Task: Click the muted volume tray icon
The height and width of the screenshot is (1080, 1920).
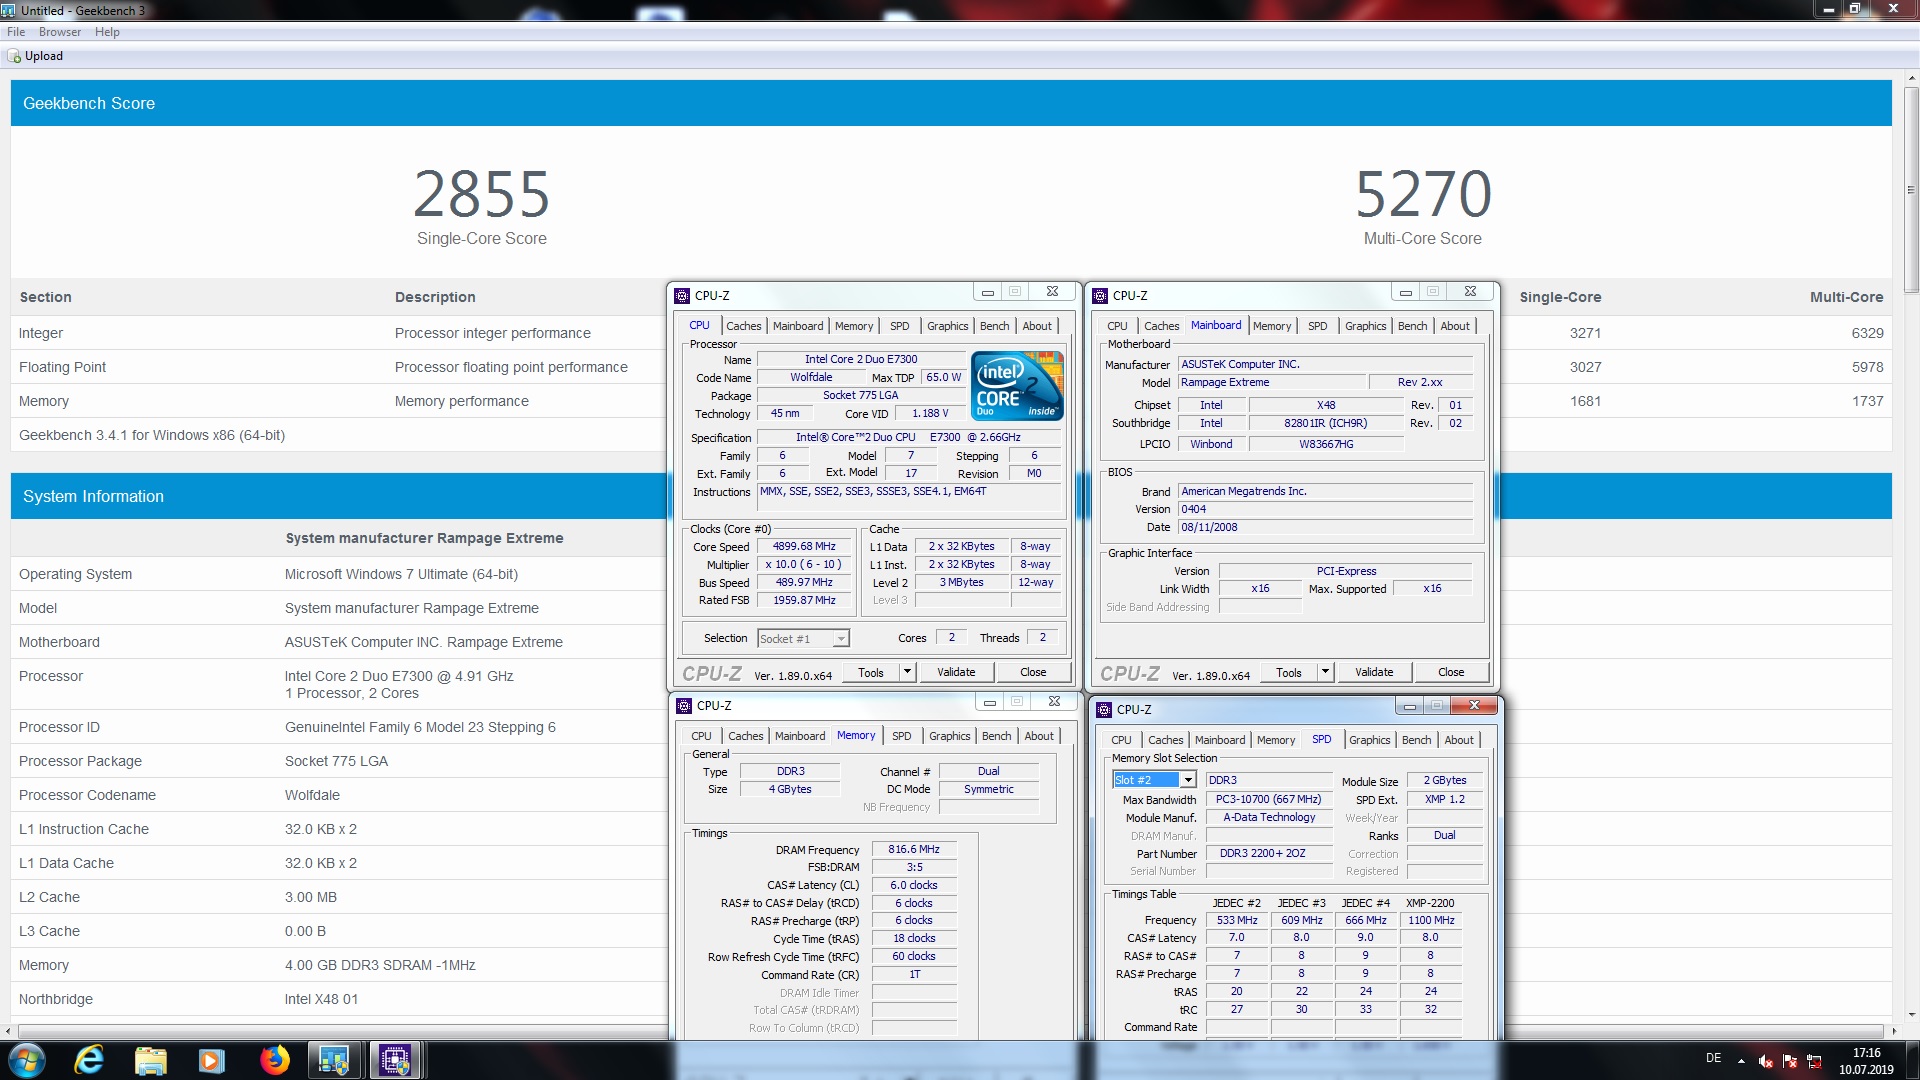Action: 1765,1061
